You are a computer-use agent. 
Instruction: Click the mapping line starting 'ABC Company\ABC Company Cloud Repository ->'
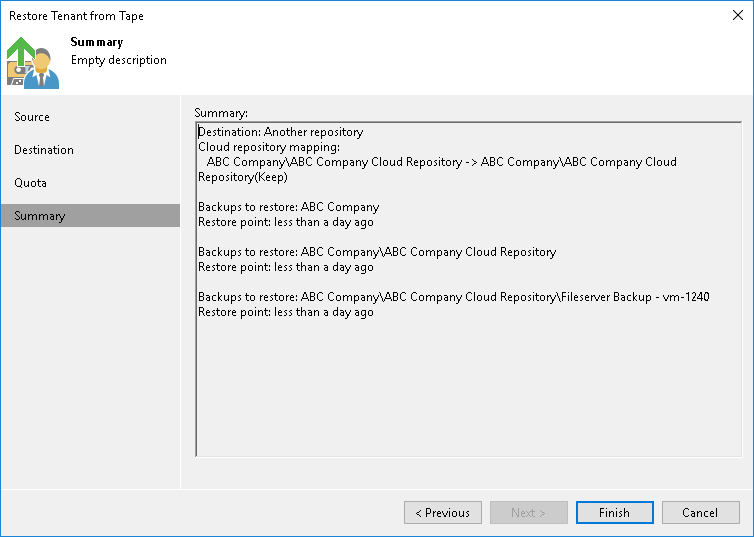tap(441, 162)
